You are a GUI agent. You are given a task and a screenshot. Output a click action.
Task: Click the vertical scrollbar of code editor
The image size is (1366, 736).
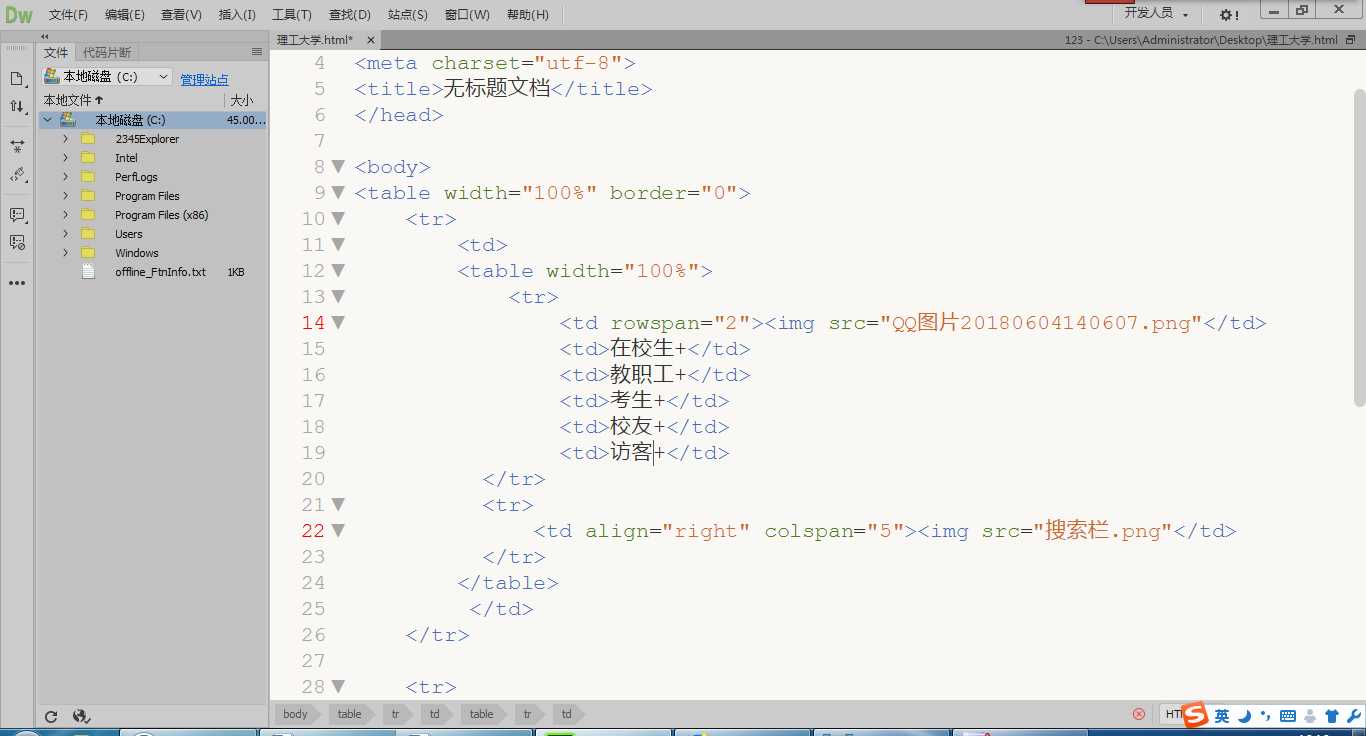[1359, 247]
